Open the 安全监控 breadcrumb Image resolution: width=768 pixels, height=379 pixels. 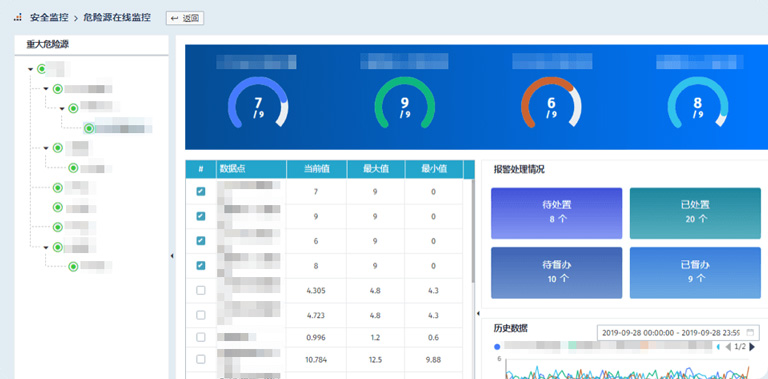point(49,18)
